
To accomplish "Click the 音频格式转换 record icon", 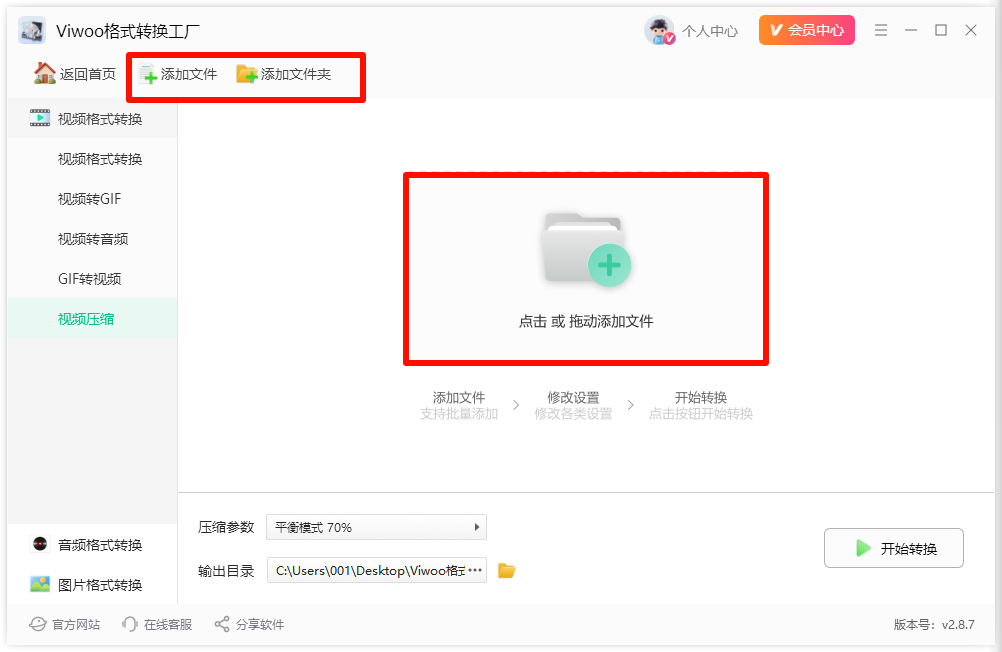I will (x=40, y=544).
